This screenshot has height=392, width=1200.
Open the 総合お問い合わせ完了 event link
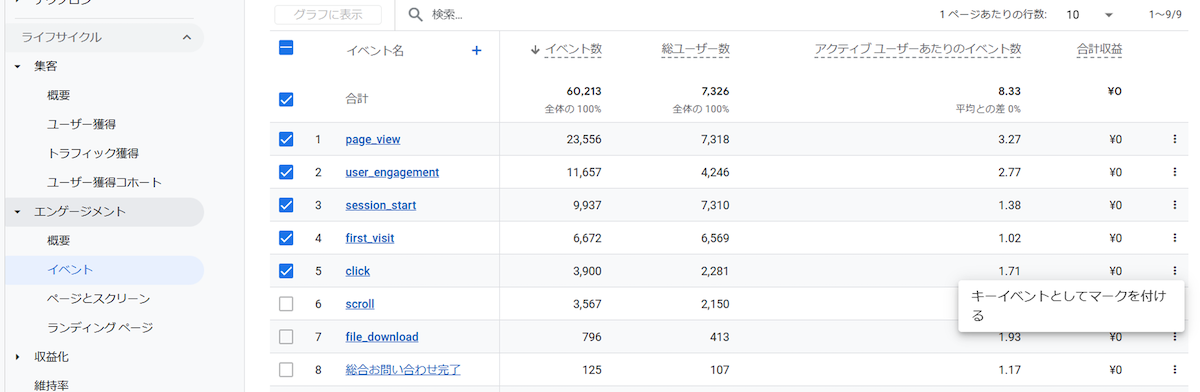pos(402,370)
